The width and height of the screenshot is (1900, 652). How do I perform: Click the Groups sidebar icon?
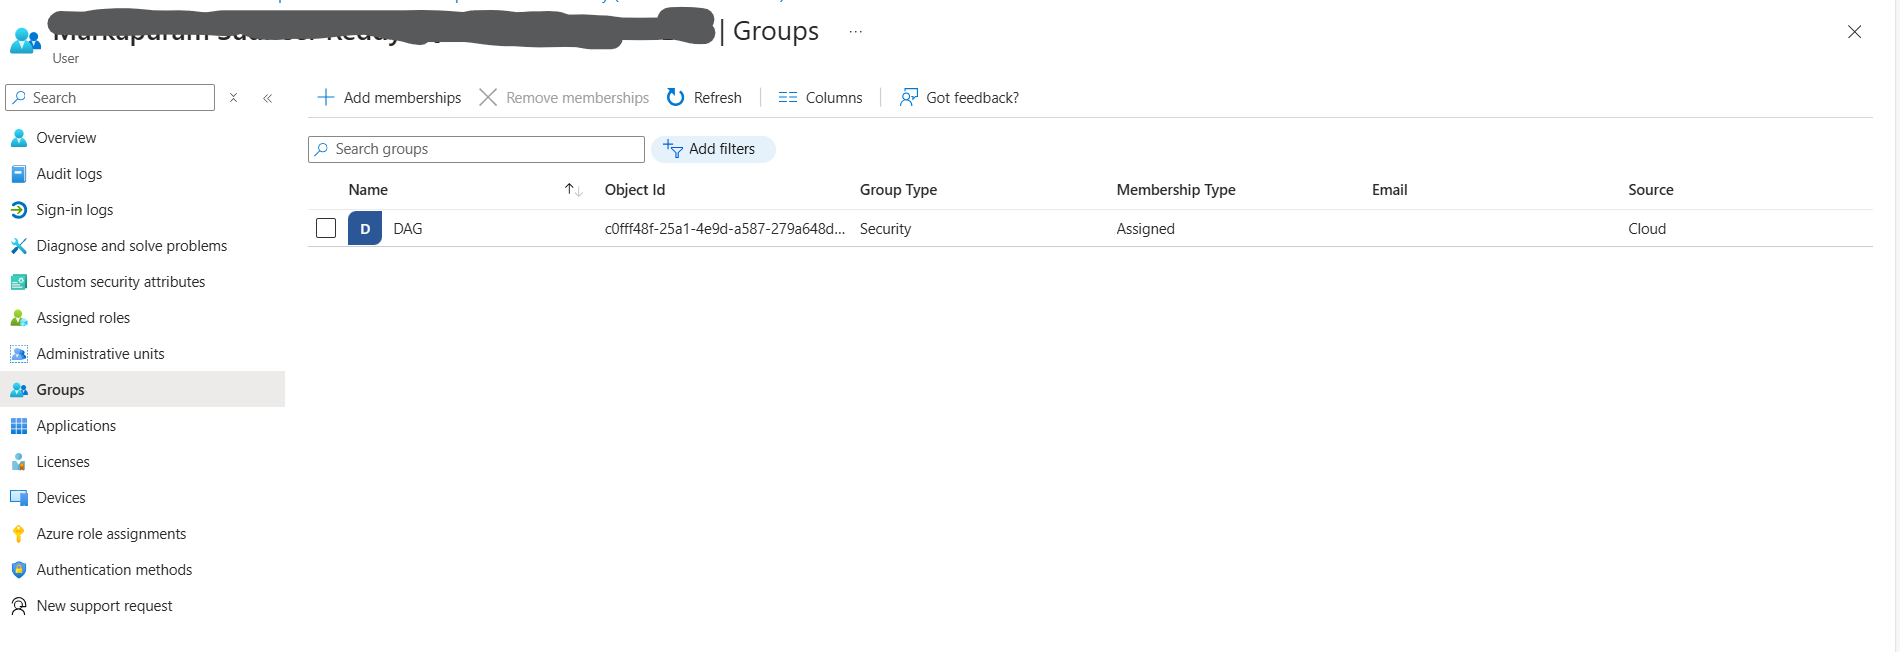(19, 390)
